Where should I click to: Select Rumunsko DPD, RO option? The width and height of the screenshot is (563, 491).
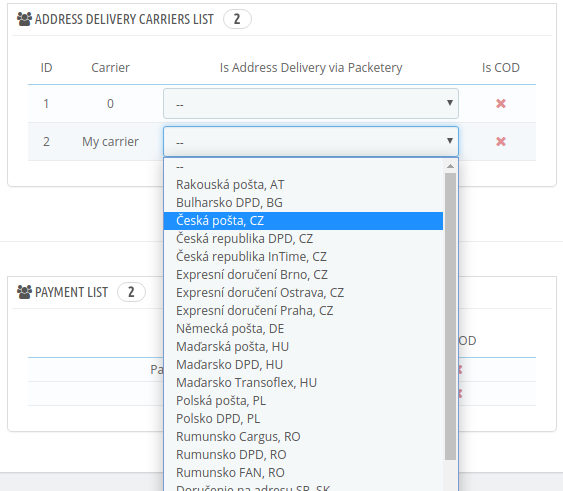click(x=303, y=454)
